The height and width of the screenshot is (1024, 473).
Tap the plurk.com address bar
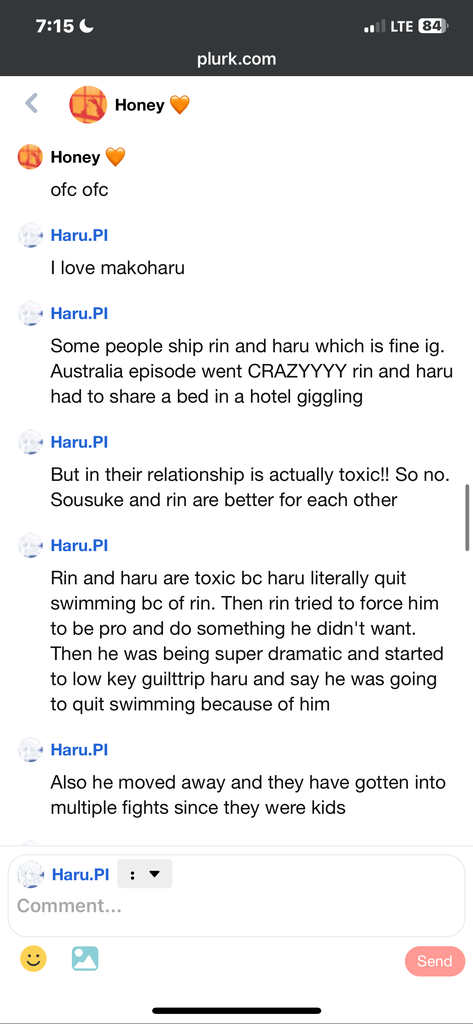coord(236,59)
